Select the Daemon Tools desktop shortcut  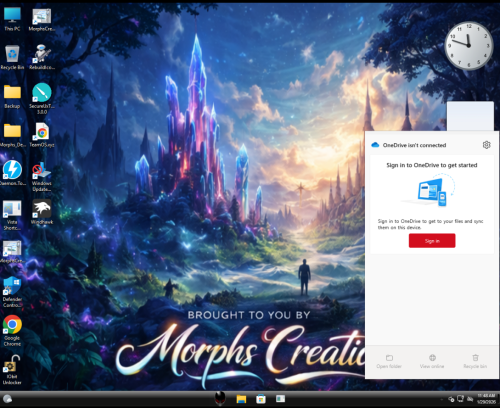12,173
